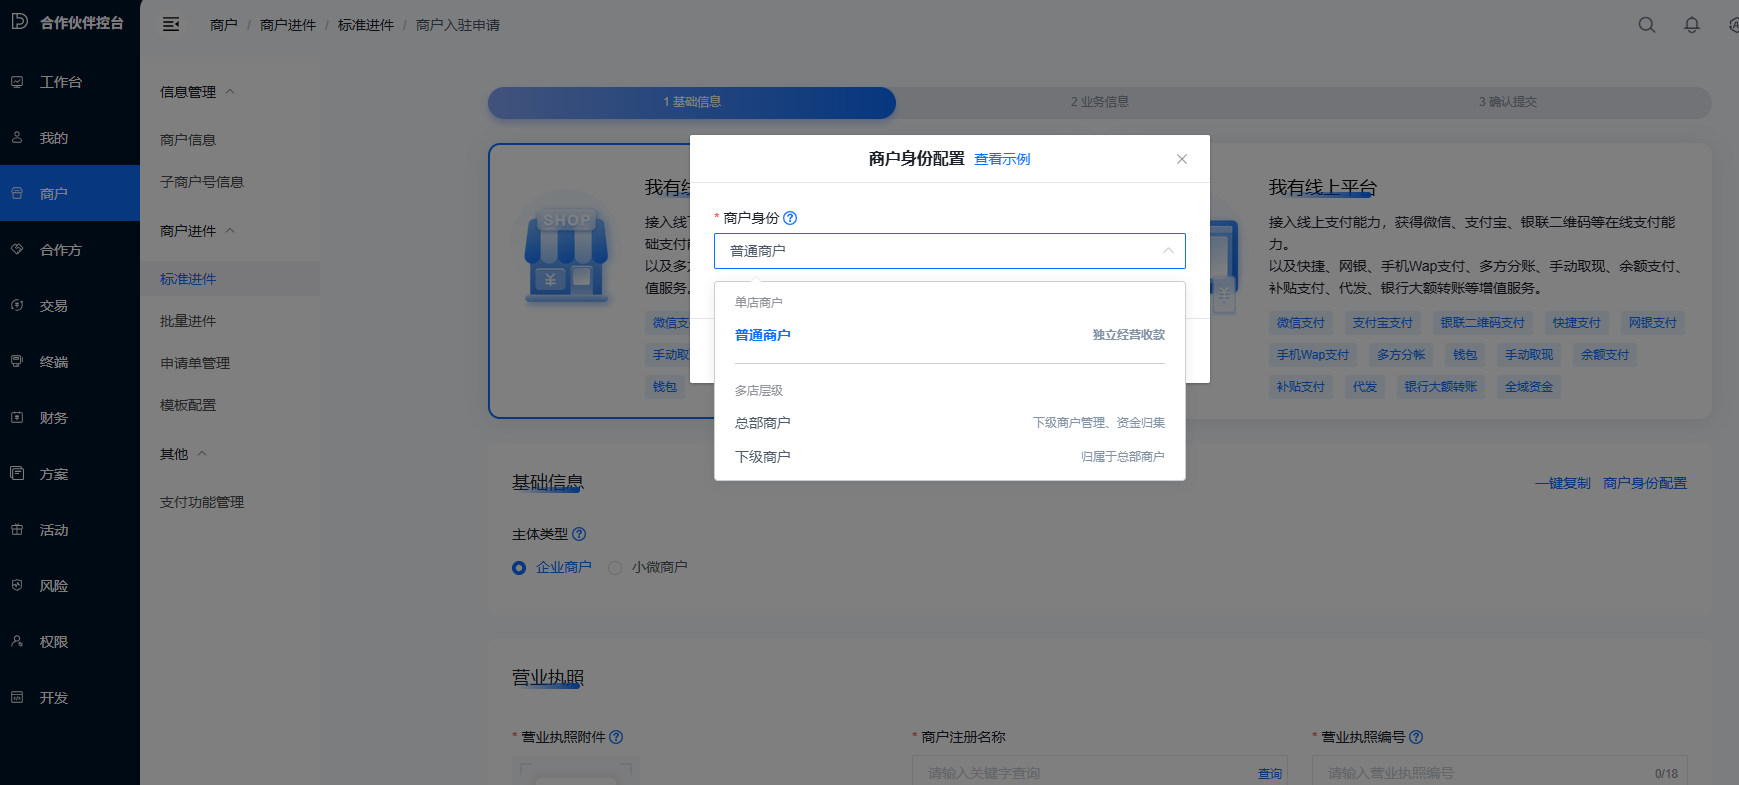This screenshot has width=1739, height=785.
Task: Click the 一键复制 link
Action: coord(1562,483)
